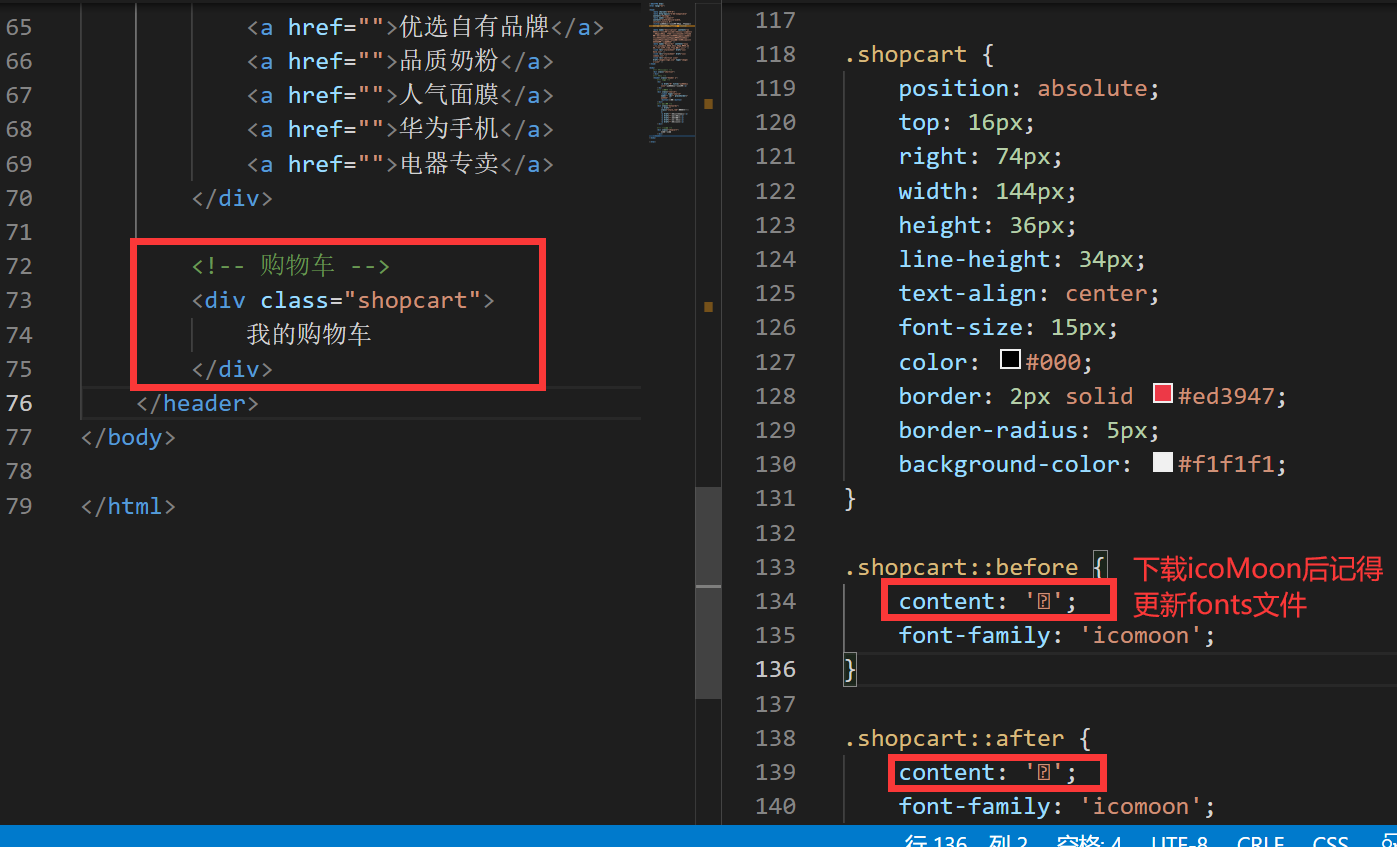Viewport: 1397px width, 847px height.
Task: Click the closing </header> tag
Action: pos(197,403)
